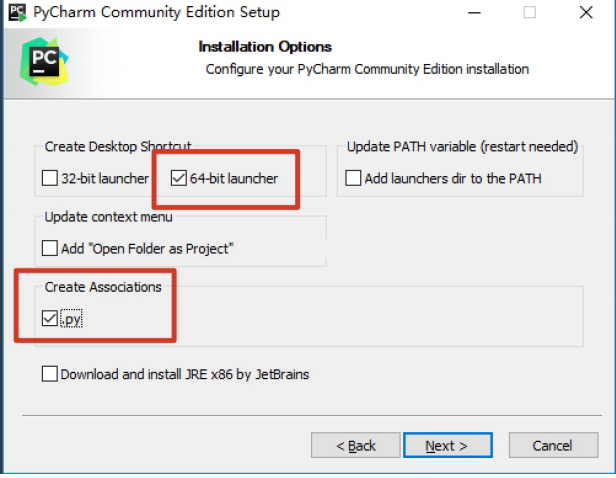Viewport: 616px width, 478px height.
Task: Enable the 32-bit launcher desktop shortcut
Action: 50,178
